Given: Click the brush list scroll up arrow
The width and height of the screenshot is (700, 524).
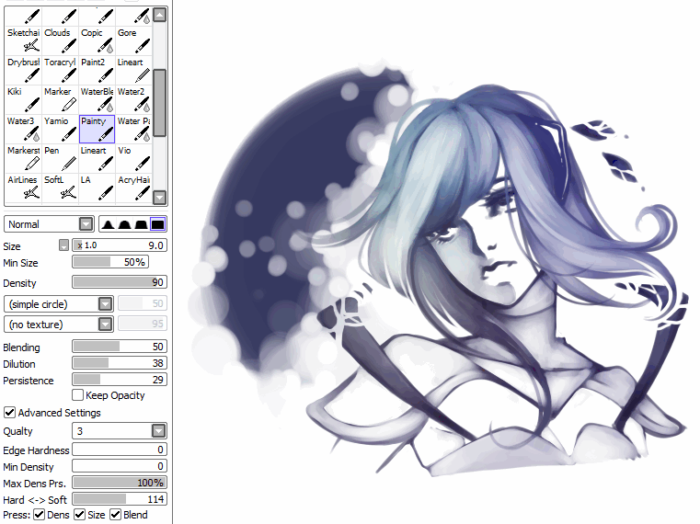Looking at the screenshot, I should click(x=159, y=15).
